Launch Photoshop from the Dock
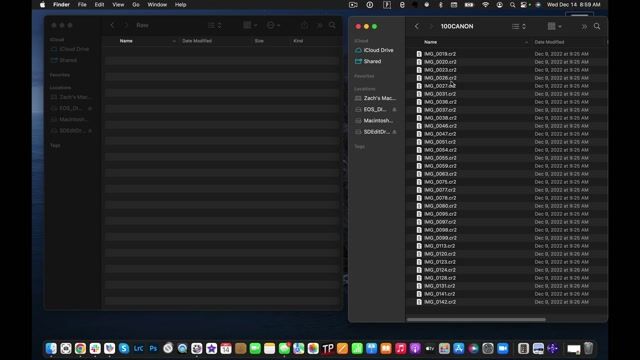Viewport: 640px width, 360px height. click(153, 349)
